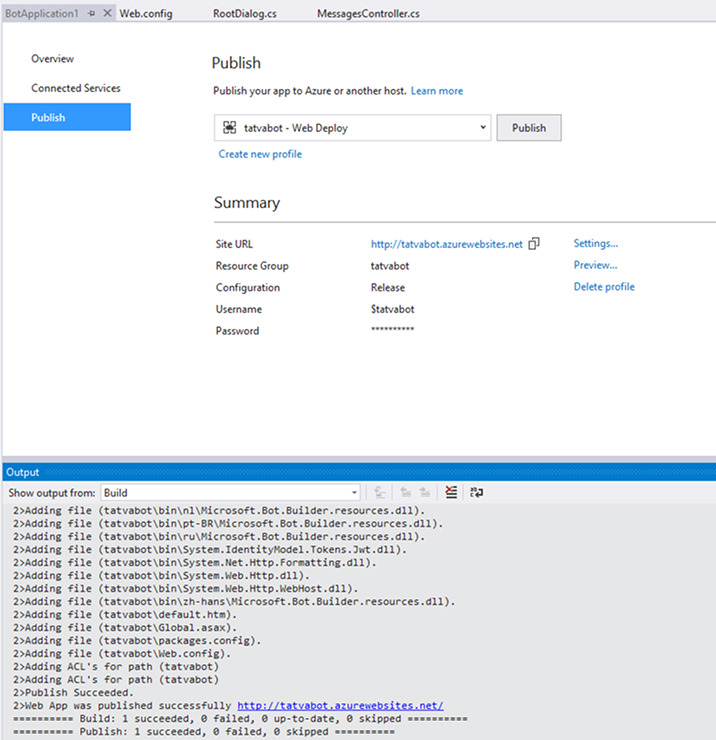The height and width of the screenshot is (740, 716).
Task: Click the Find Message in Code icon
Action: coord(379,492)
